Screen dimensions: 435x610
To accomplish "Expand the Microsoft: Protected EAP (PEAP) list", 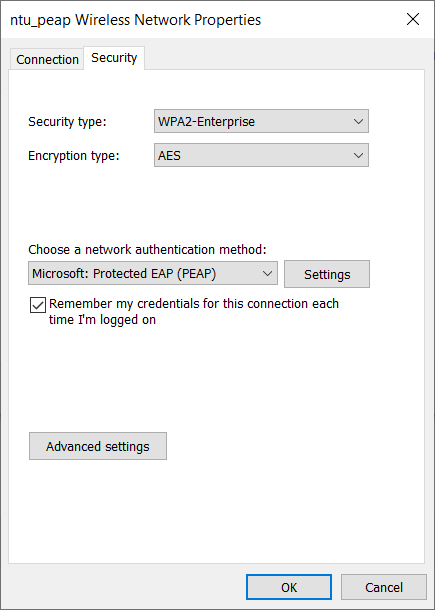I will tap(153, 273).
